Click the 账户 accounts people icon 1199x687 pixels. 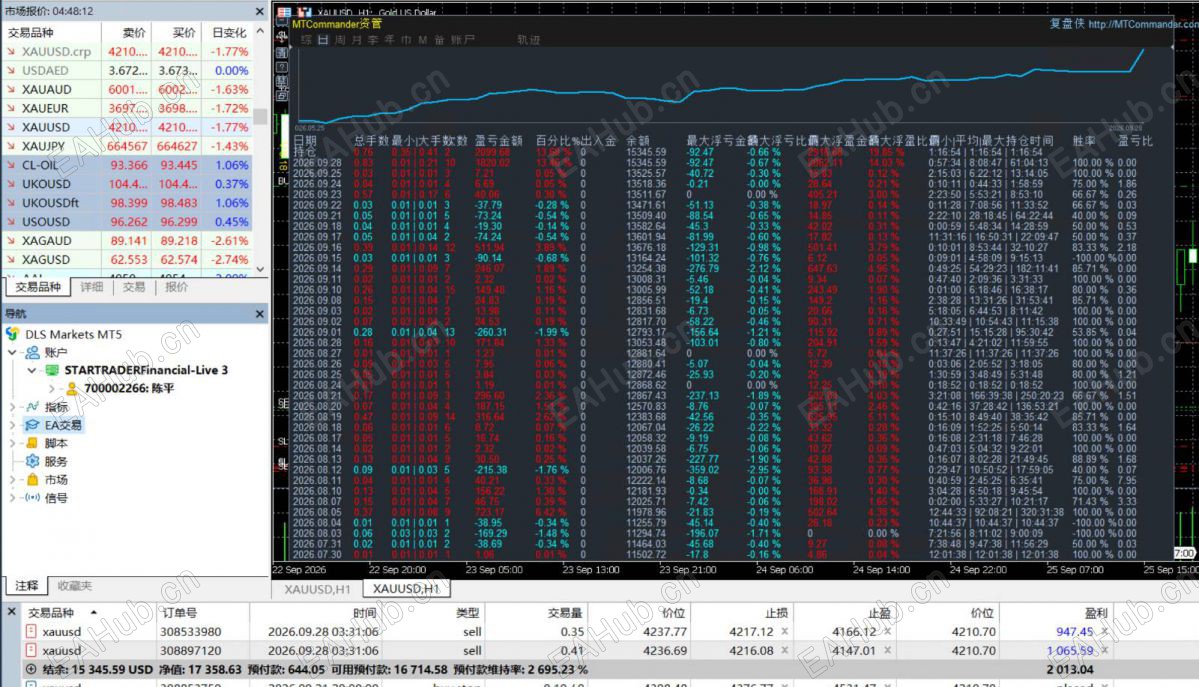point(32,353)
